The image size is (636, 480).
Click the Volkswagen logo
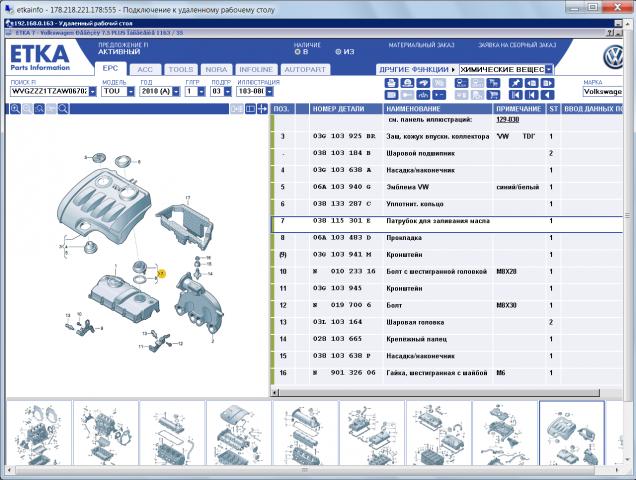613,57
